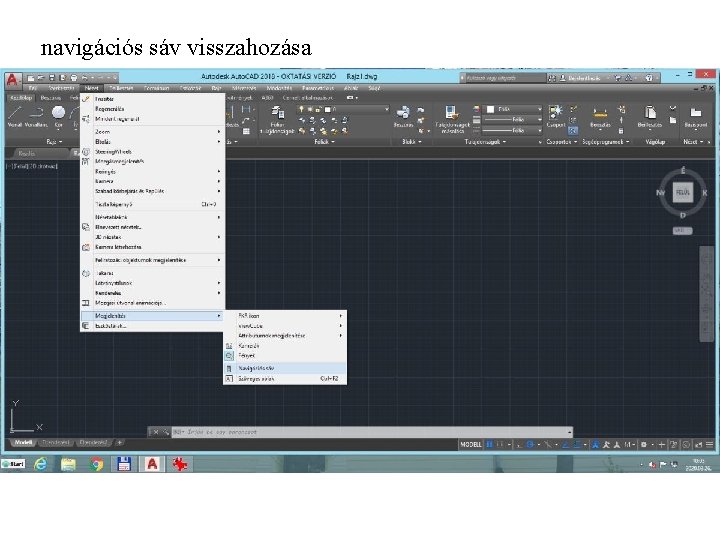Click the MODELL button in status bar

click(x=471, y=444)
